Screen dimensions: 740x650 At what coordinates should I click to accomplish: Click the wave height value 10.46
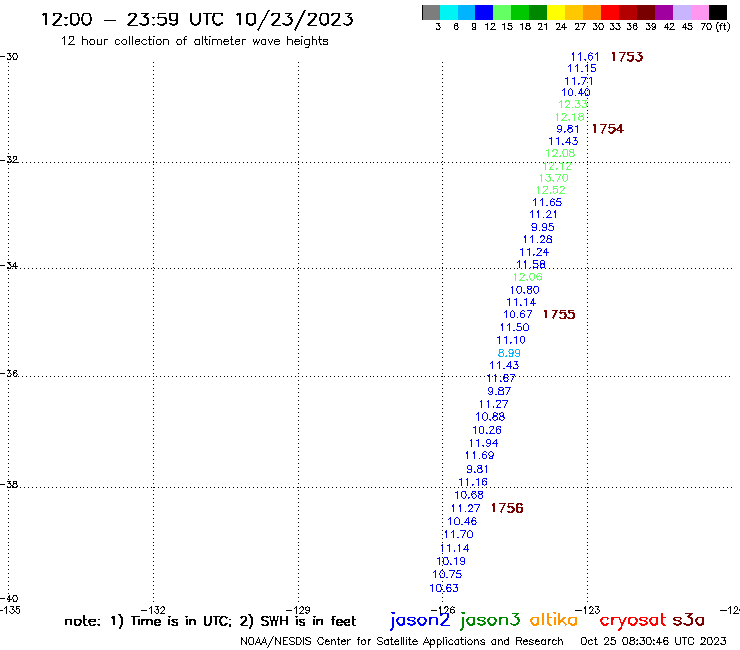[x=462, y=522]
